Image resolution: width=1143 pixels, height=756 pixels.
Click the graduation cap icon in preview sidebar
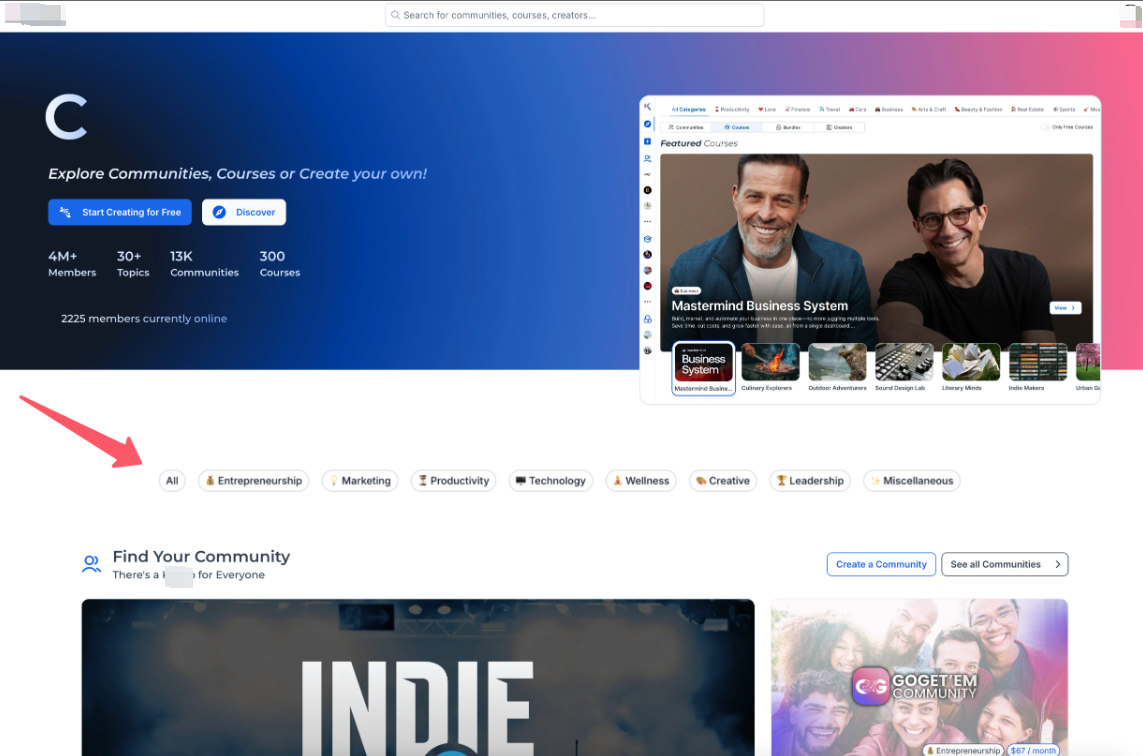coord(647,238)
